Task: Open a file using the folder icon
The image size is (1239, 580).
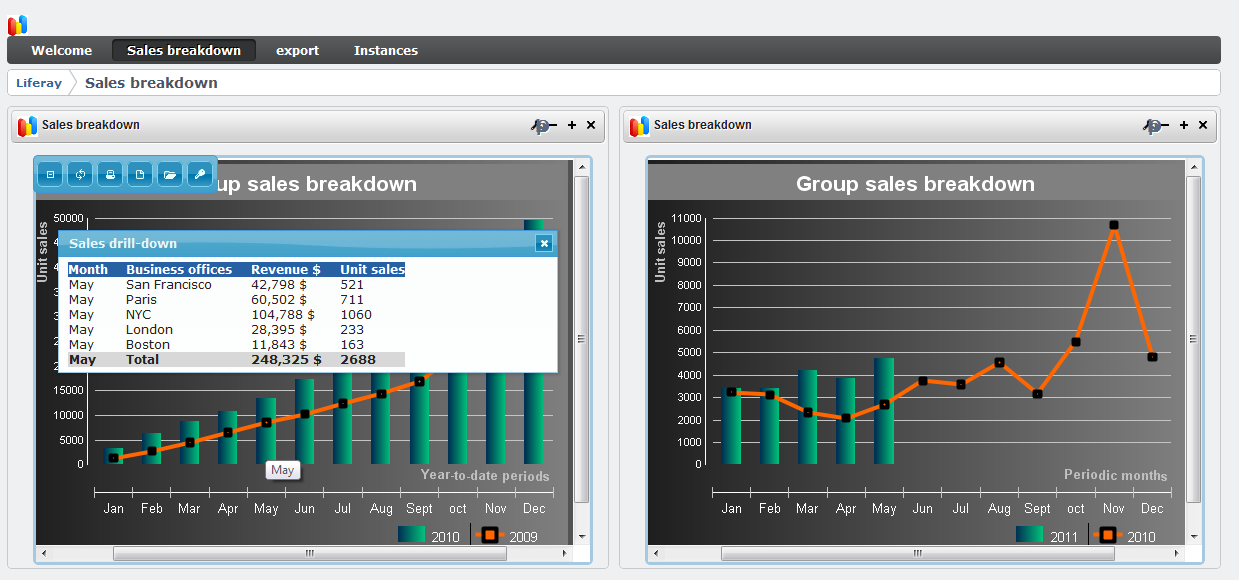Action: [x=170, y=175]
